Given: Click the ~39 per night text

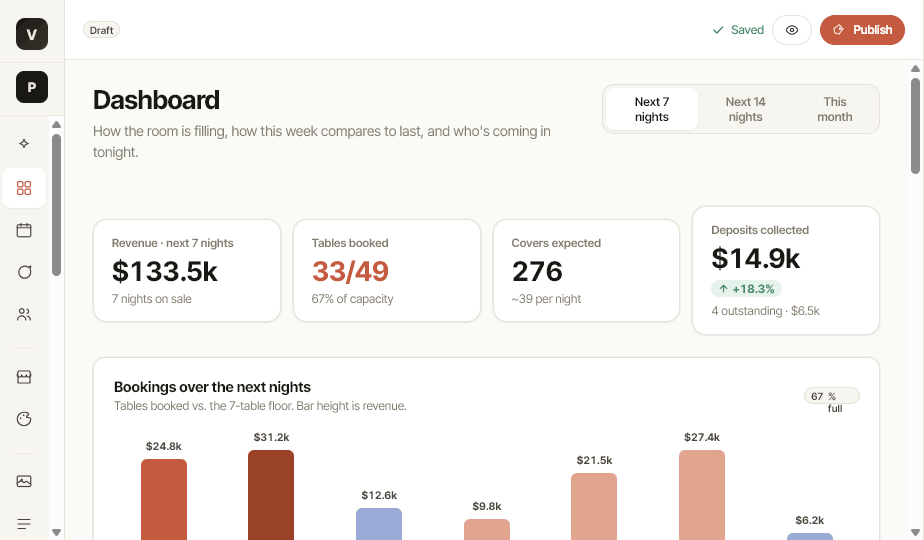Looking at the screenshot, I should tap(546, 299).
